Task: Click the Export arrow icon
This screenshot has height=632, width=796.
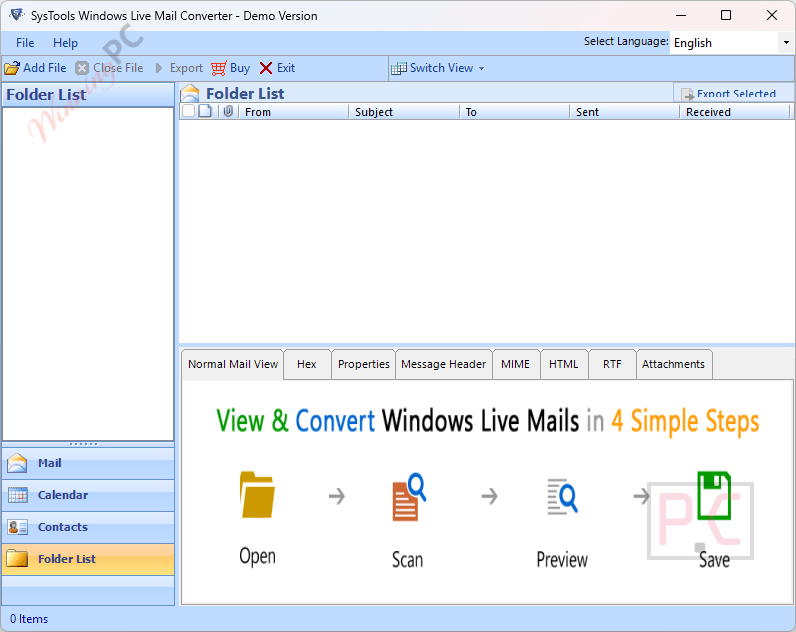Action: [159, 68]
